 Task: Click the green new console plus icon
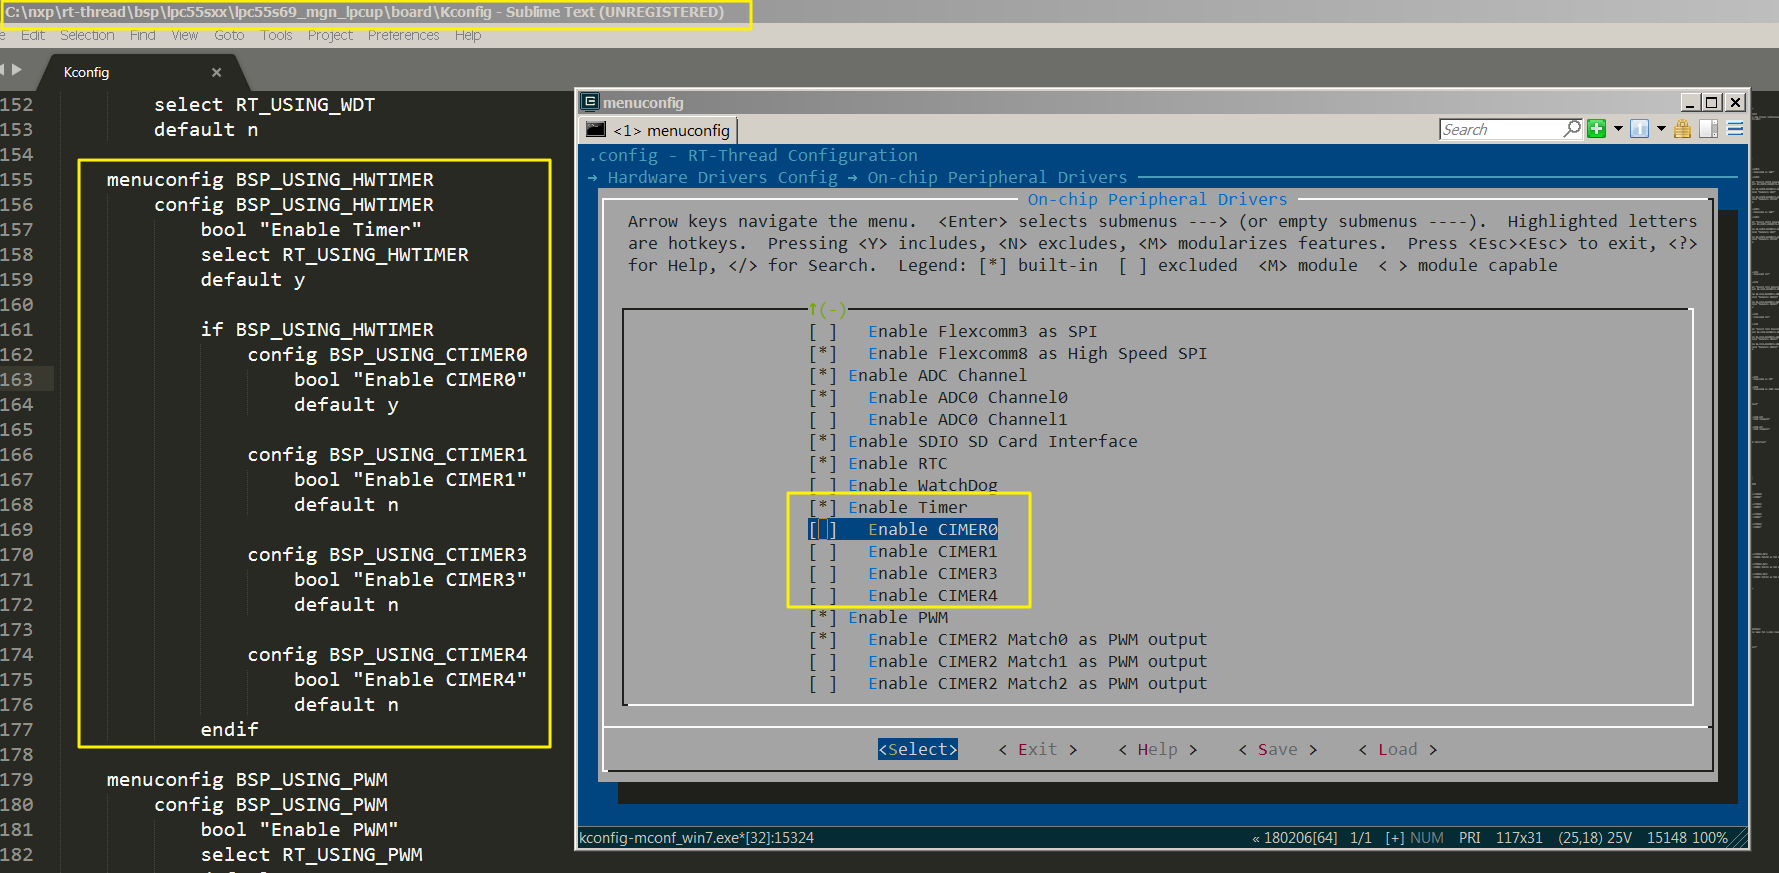[1596, 129]
